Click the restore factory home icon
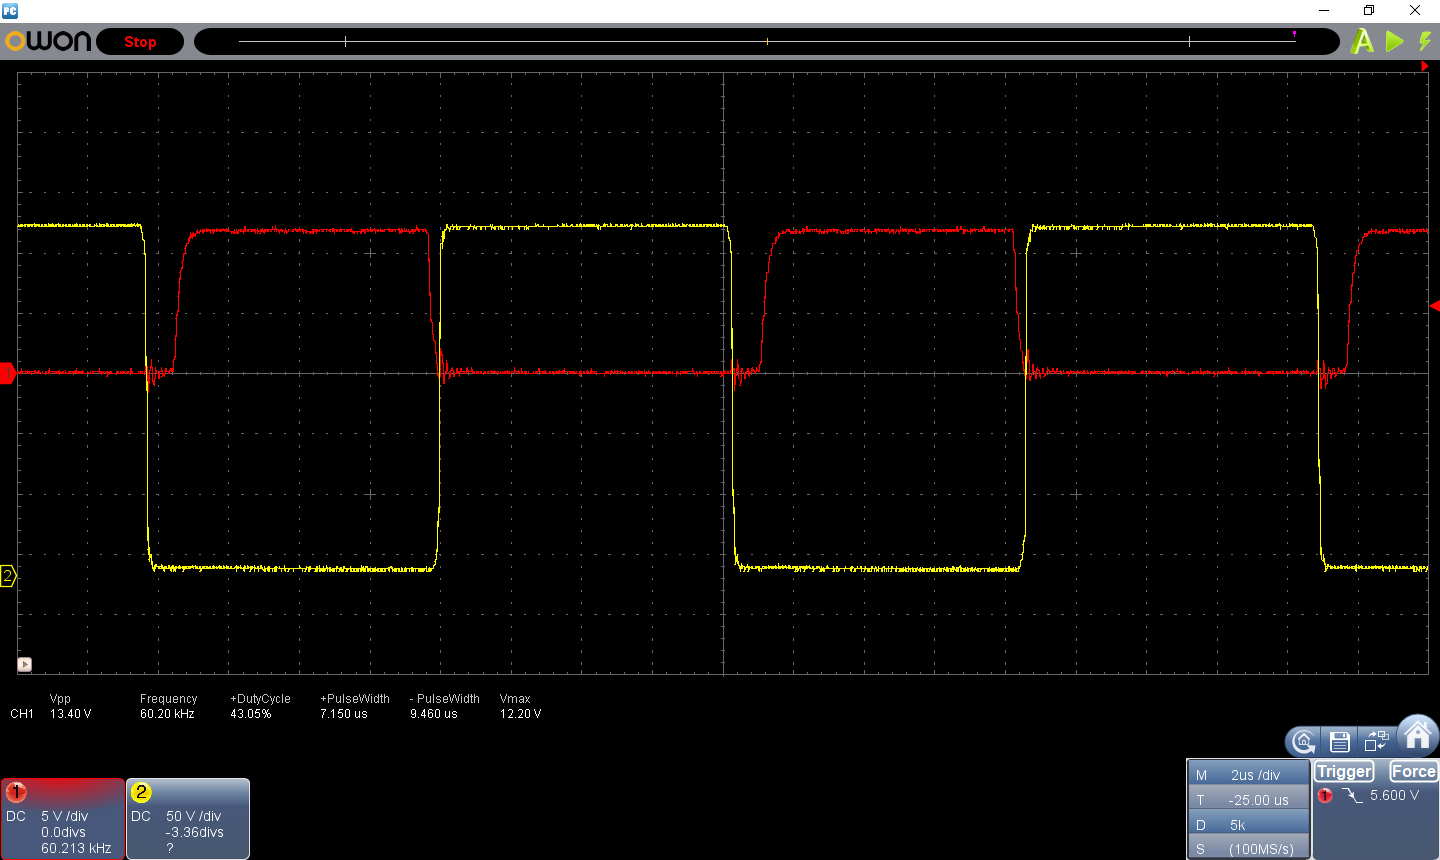The height and width of the screenshot is (860, 1440). (x=1303, y=741)
